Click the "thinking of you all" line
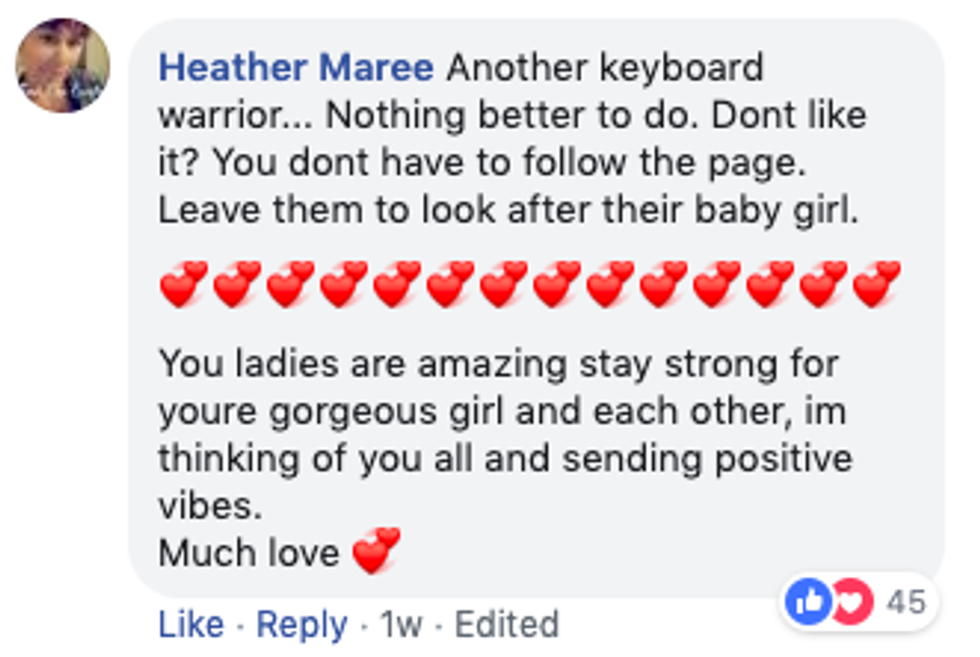 click(505, 458)
